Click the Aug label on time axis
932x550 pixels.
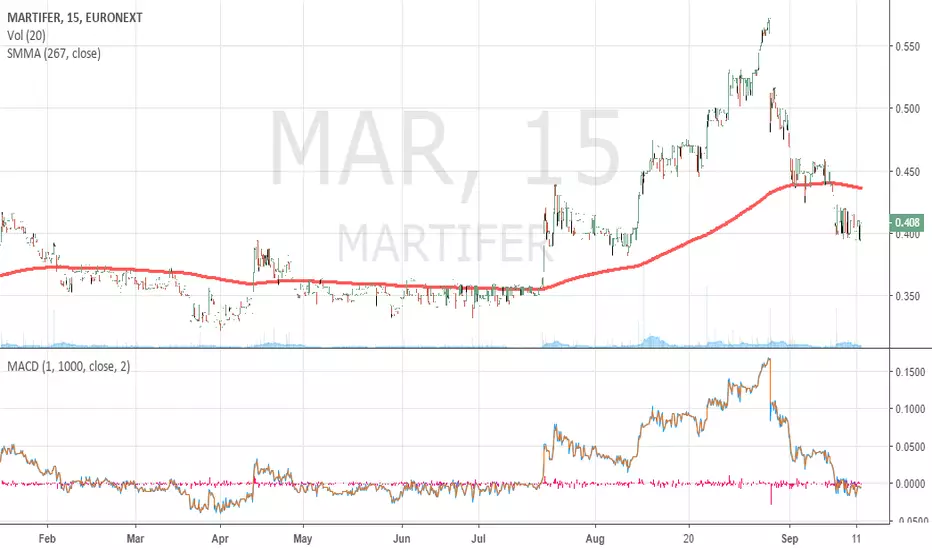(594, 539)
